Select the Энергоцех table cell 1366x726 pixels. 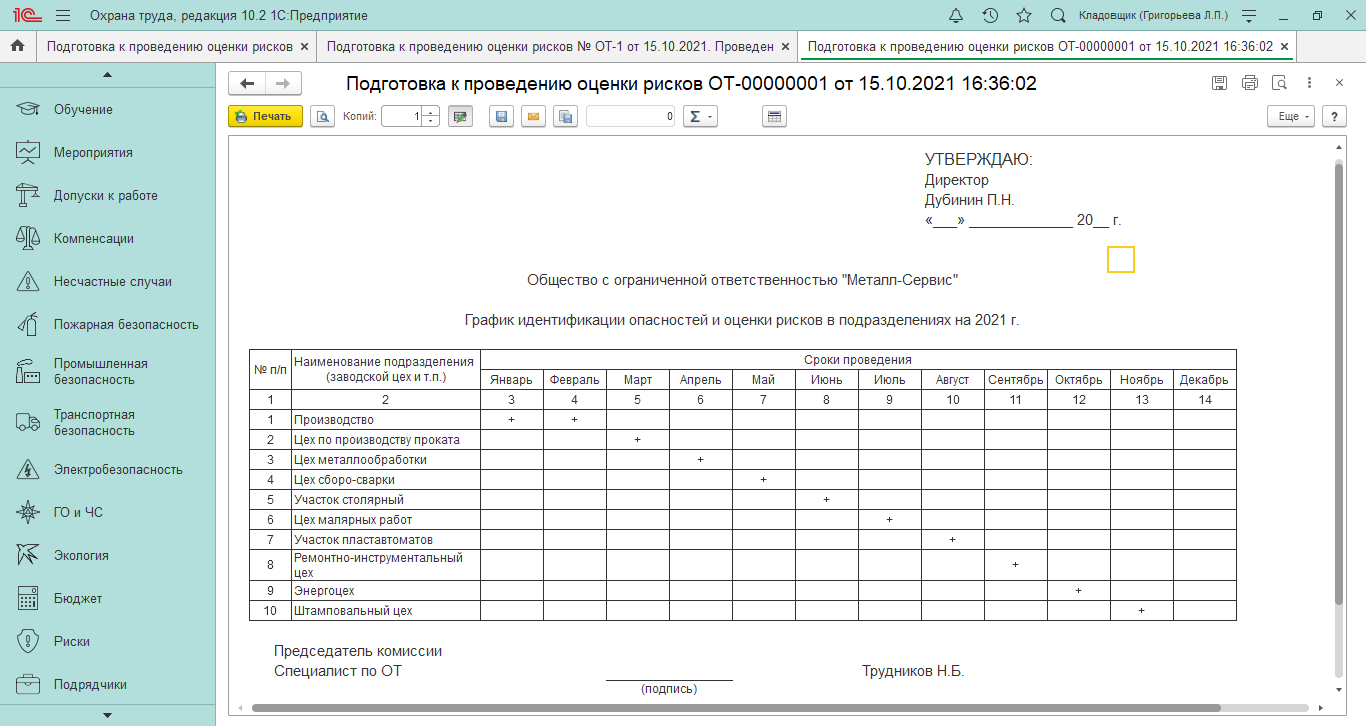coord(386,590)
